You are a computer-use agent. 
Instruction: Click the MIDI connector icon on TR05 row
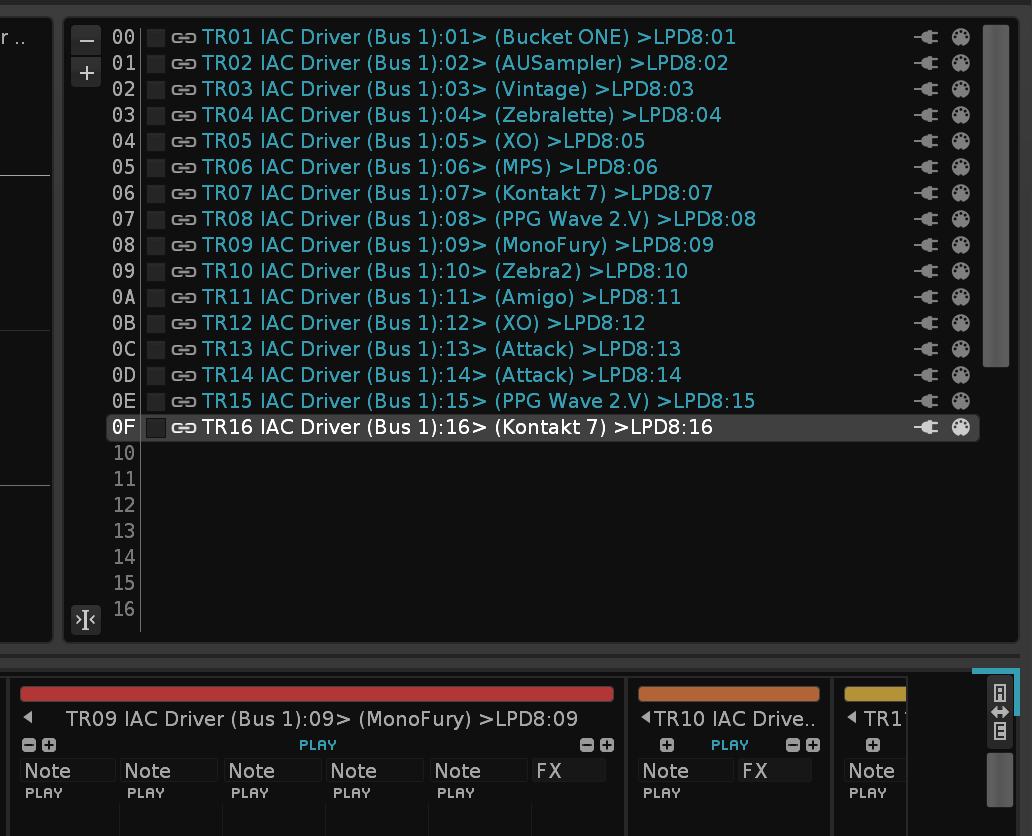(x=960, y=141)
